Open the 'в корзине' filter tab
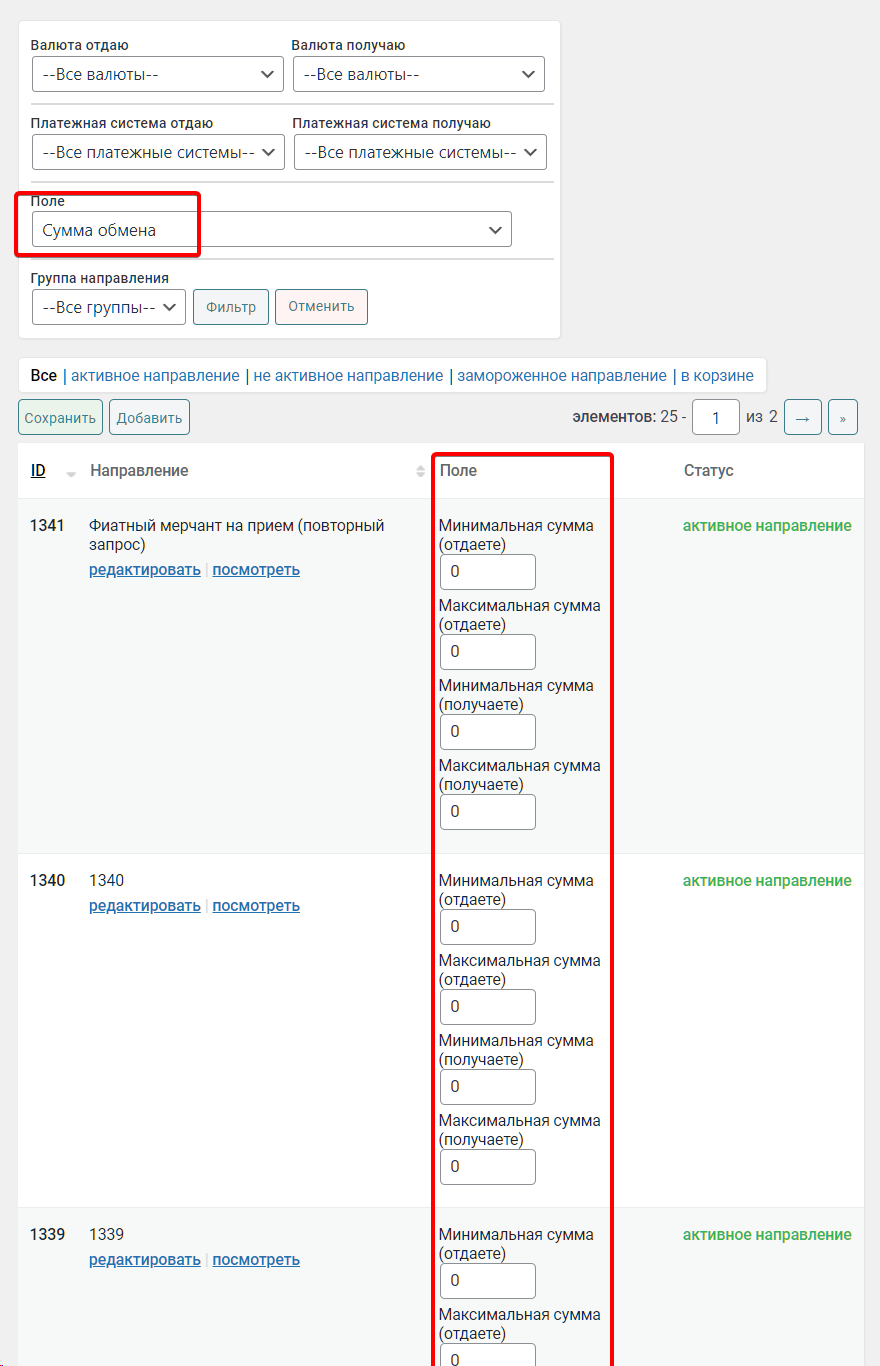 [x=717, y=376]
